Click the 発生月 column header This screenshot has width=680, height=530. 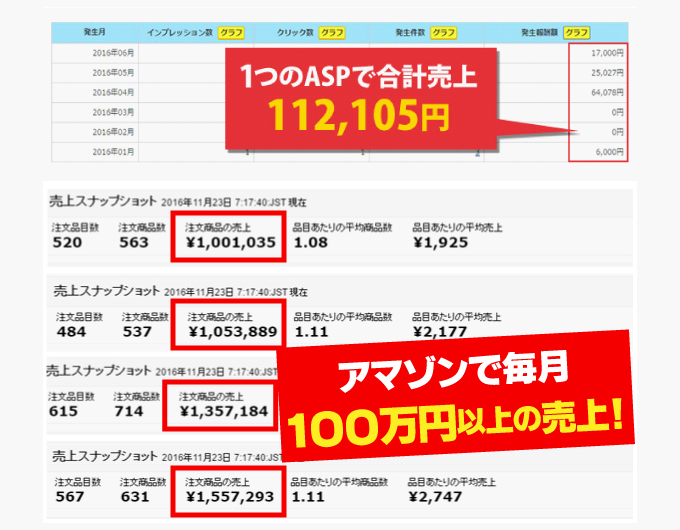95,33
